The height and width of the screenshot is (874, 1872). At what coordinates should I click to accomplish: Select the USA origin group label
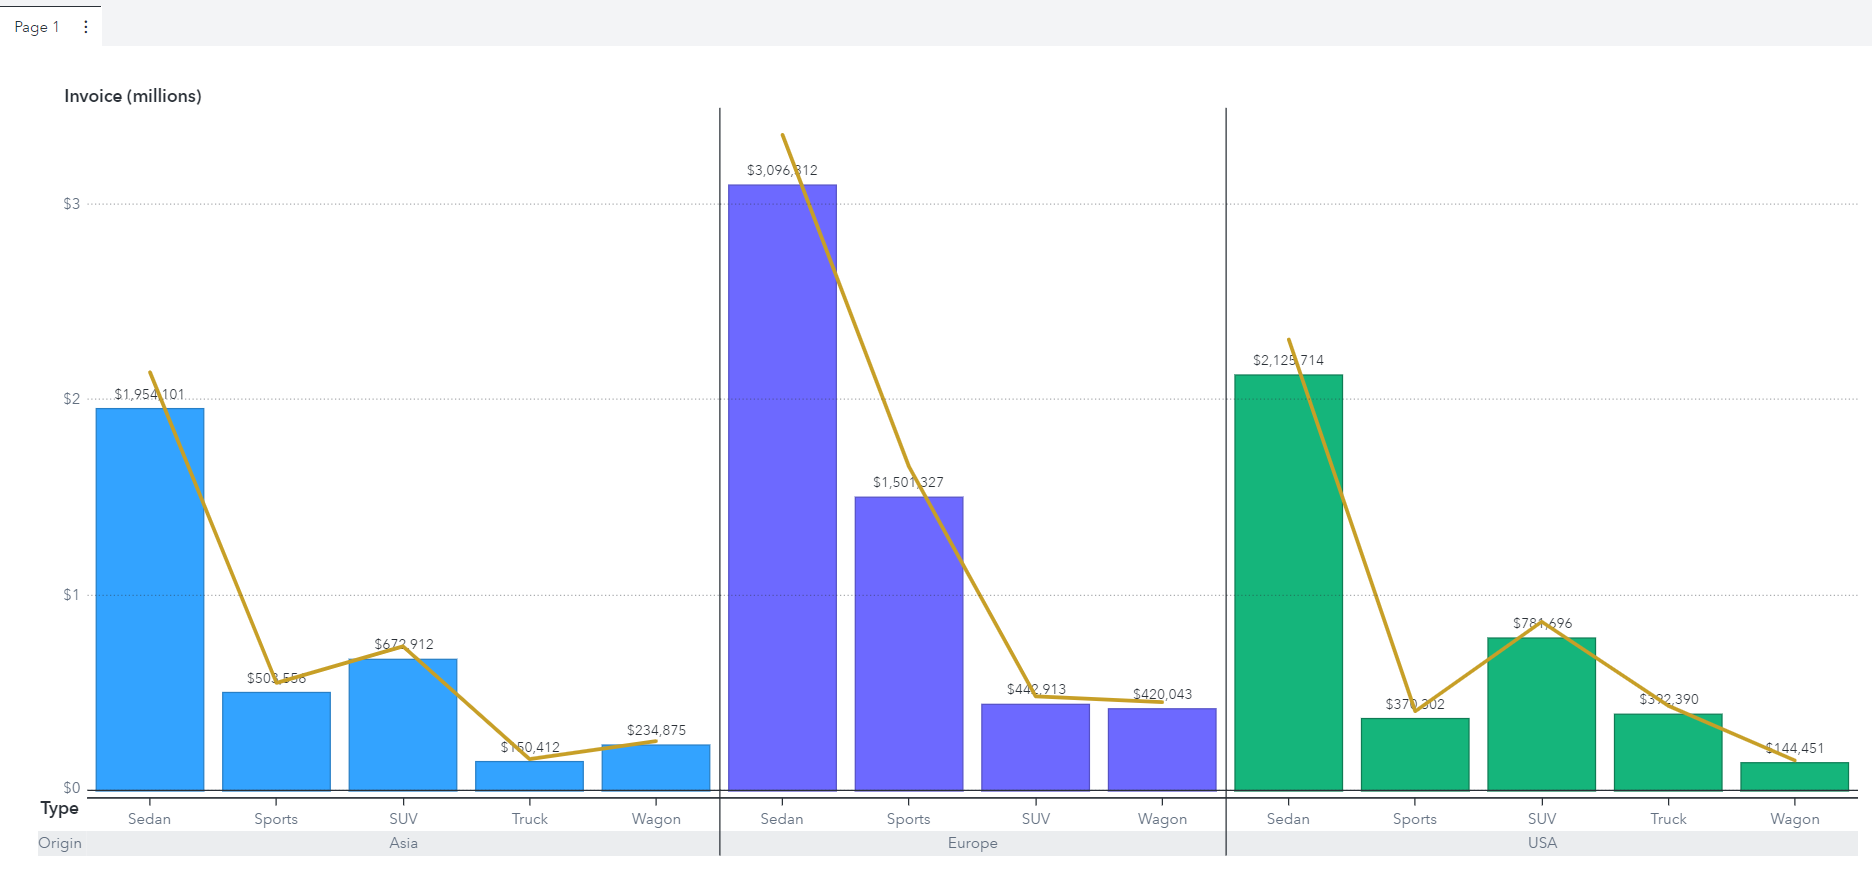tap(1542, 843)
